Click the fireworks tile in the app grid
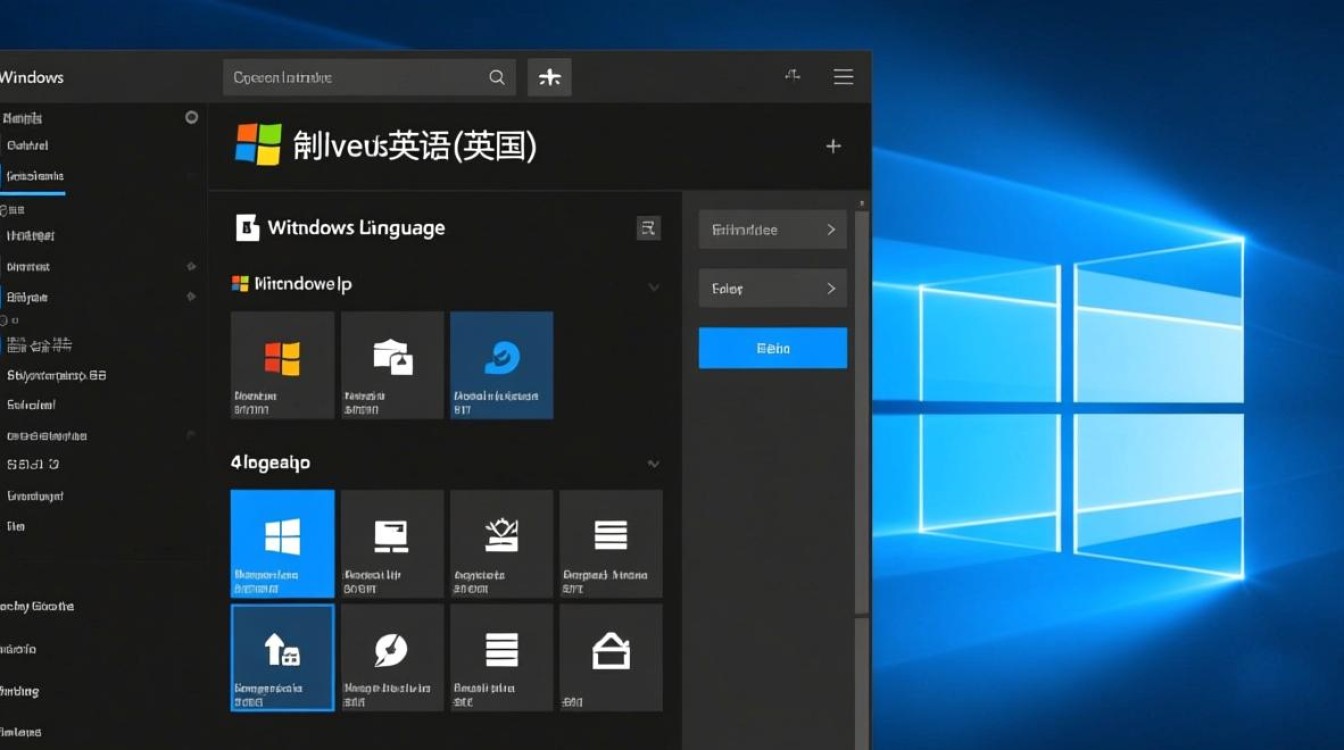1344x750 pixels. click(x=501, y=543)
